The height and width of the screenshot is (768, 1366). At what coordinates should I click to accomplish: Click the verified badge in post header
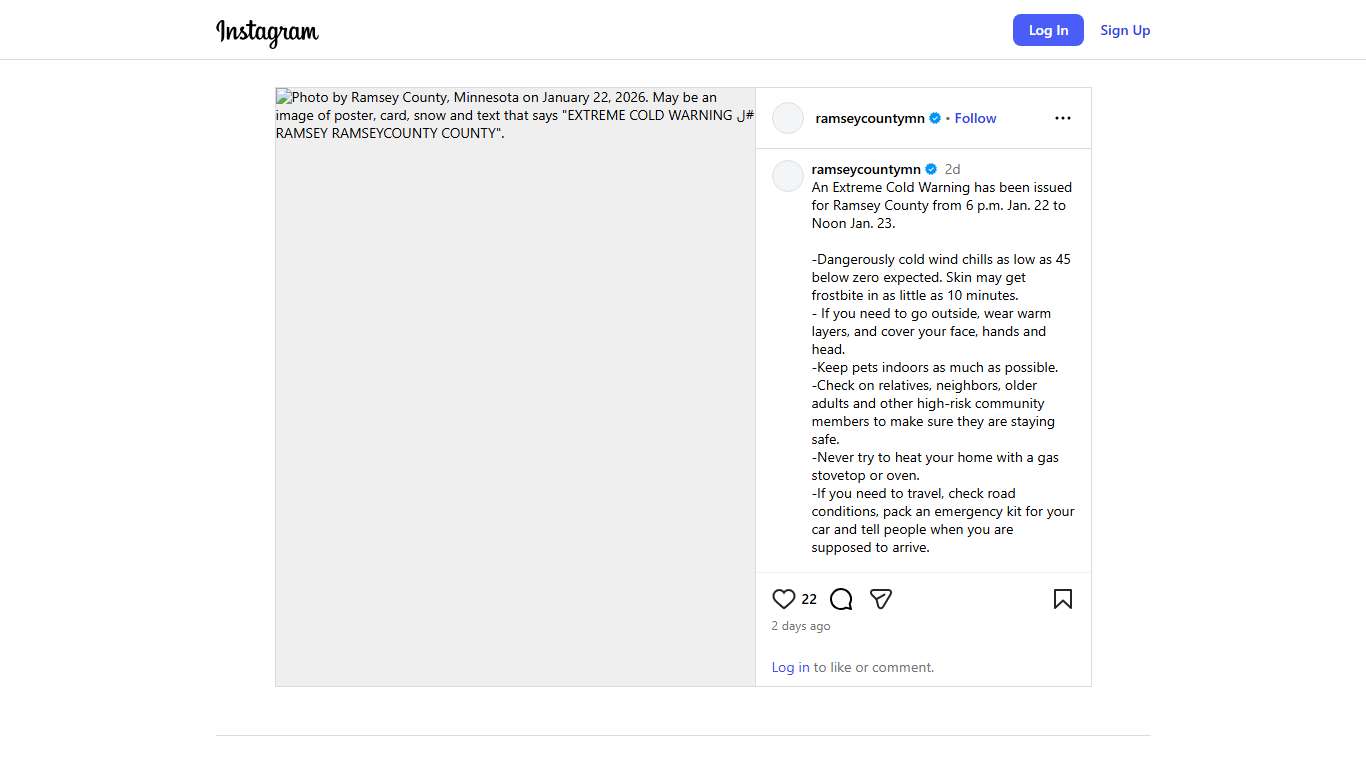(x=935, y=118)
